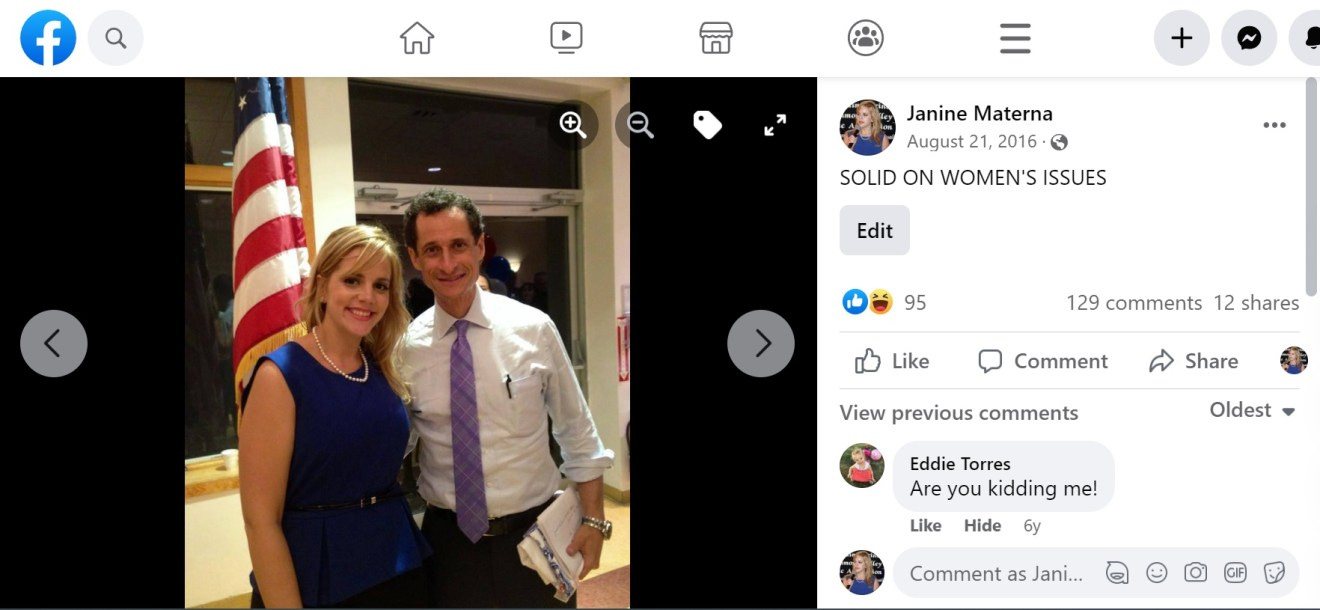Open the search magnifier icon
Viewport: 1320px width, 610px height.
[116, 38]
